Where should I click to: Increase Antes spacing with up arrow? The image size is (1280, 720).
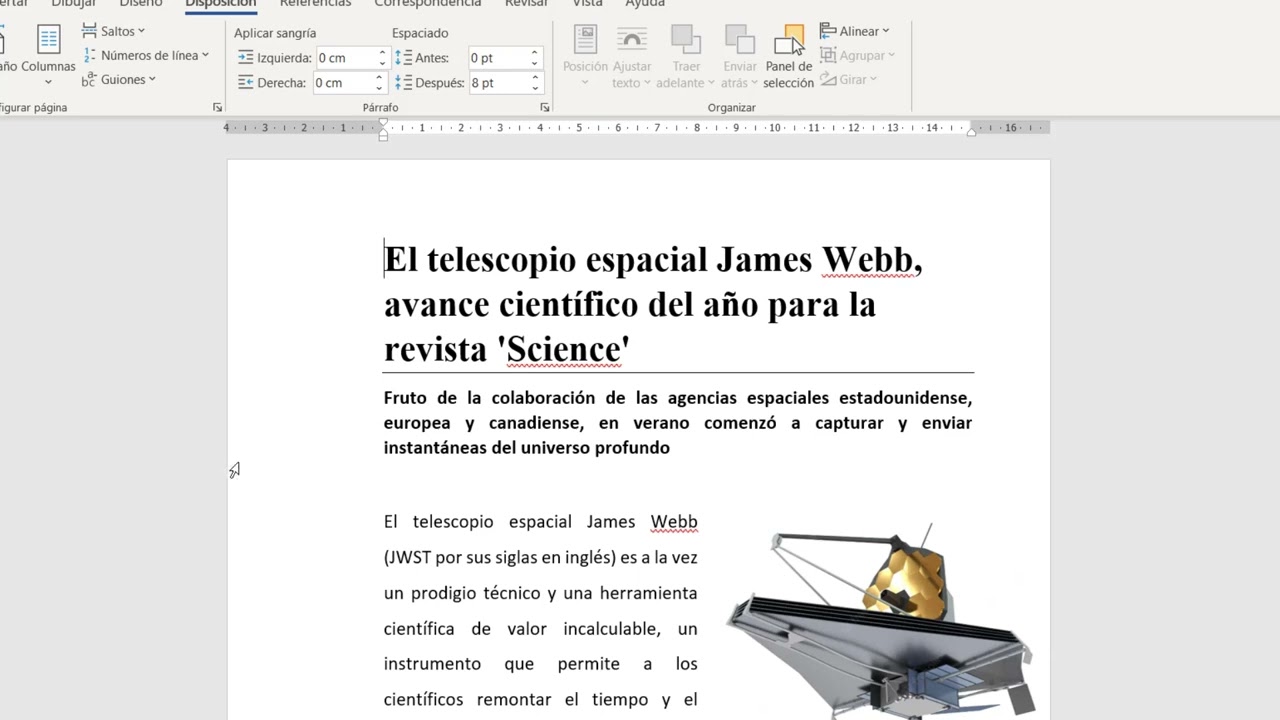(x=534, y=53)
